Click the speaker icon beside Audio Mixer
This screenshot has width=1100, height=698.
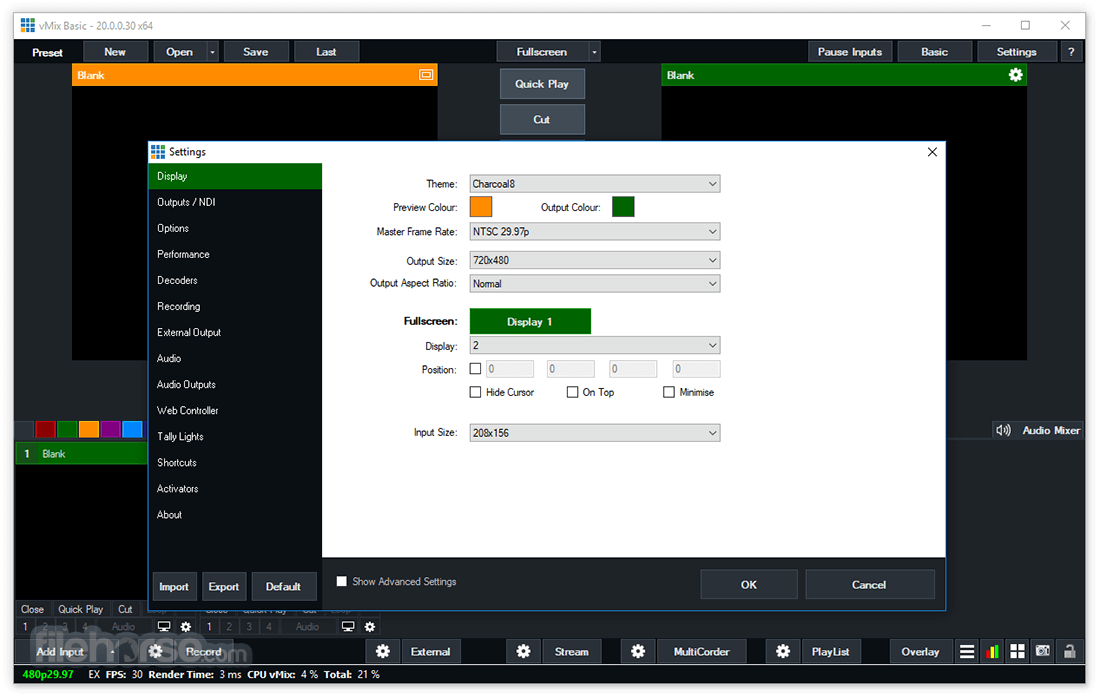(1003, 431)
